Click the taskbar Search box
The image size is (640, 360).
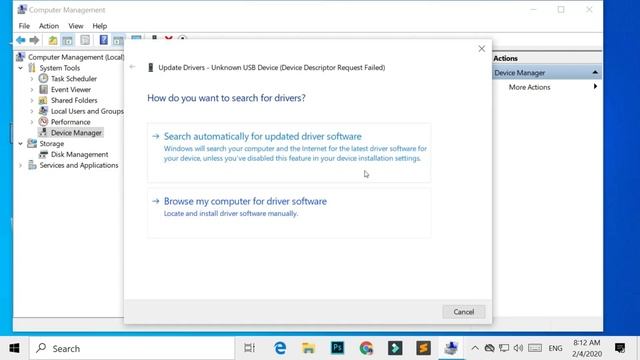(131, 348)
